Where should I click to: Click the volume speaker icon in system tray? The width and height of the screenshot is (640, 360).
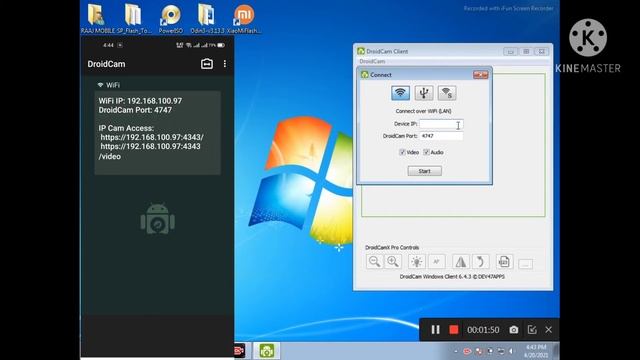[x=511, y=351]
